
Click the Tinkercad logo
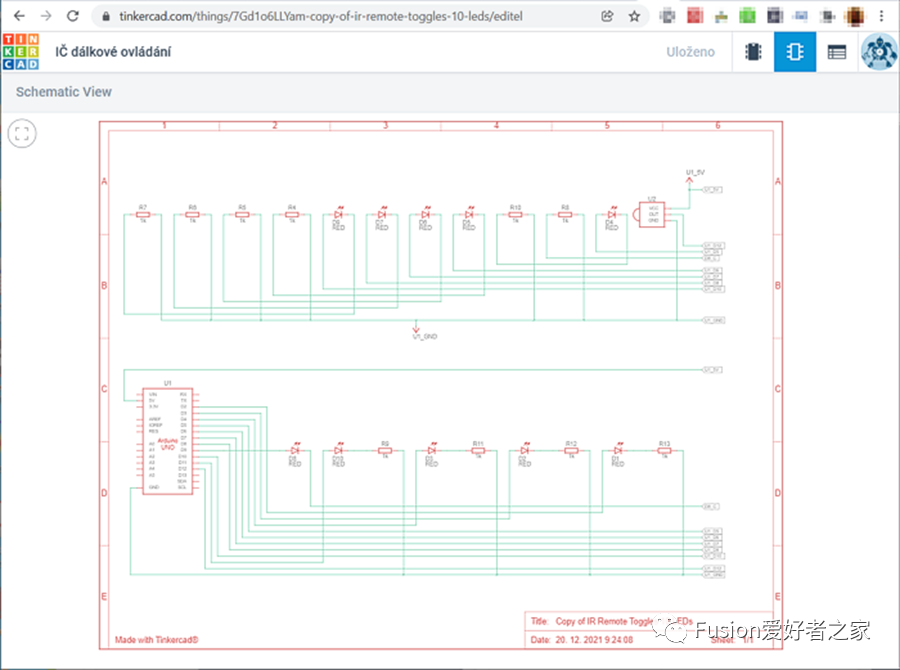[21, 52]
